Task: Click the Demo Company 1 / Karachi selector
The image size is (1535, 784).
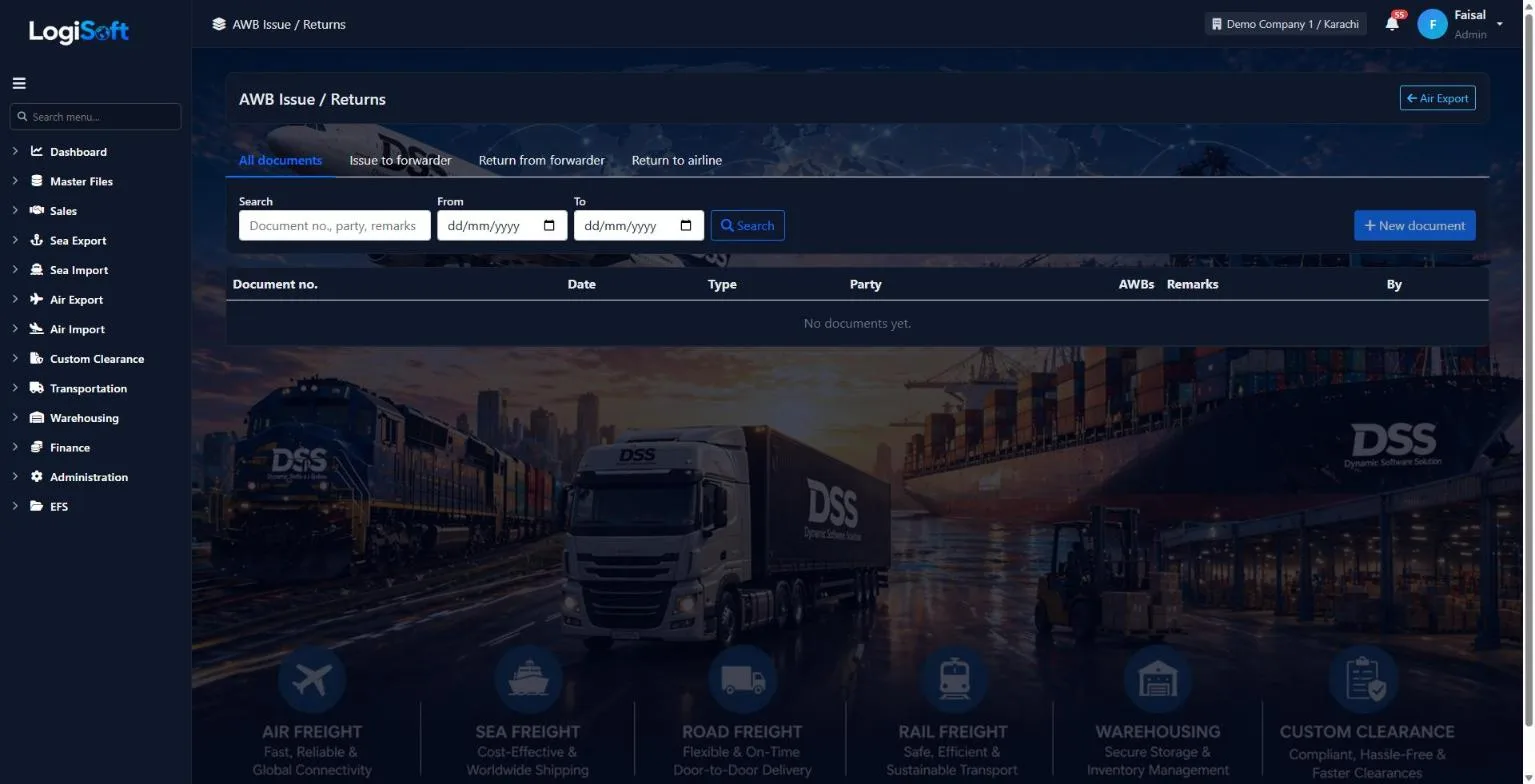Action: [1284, 24]
